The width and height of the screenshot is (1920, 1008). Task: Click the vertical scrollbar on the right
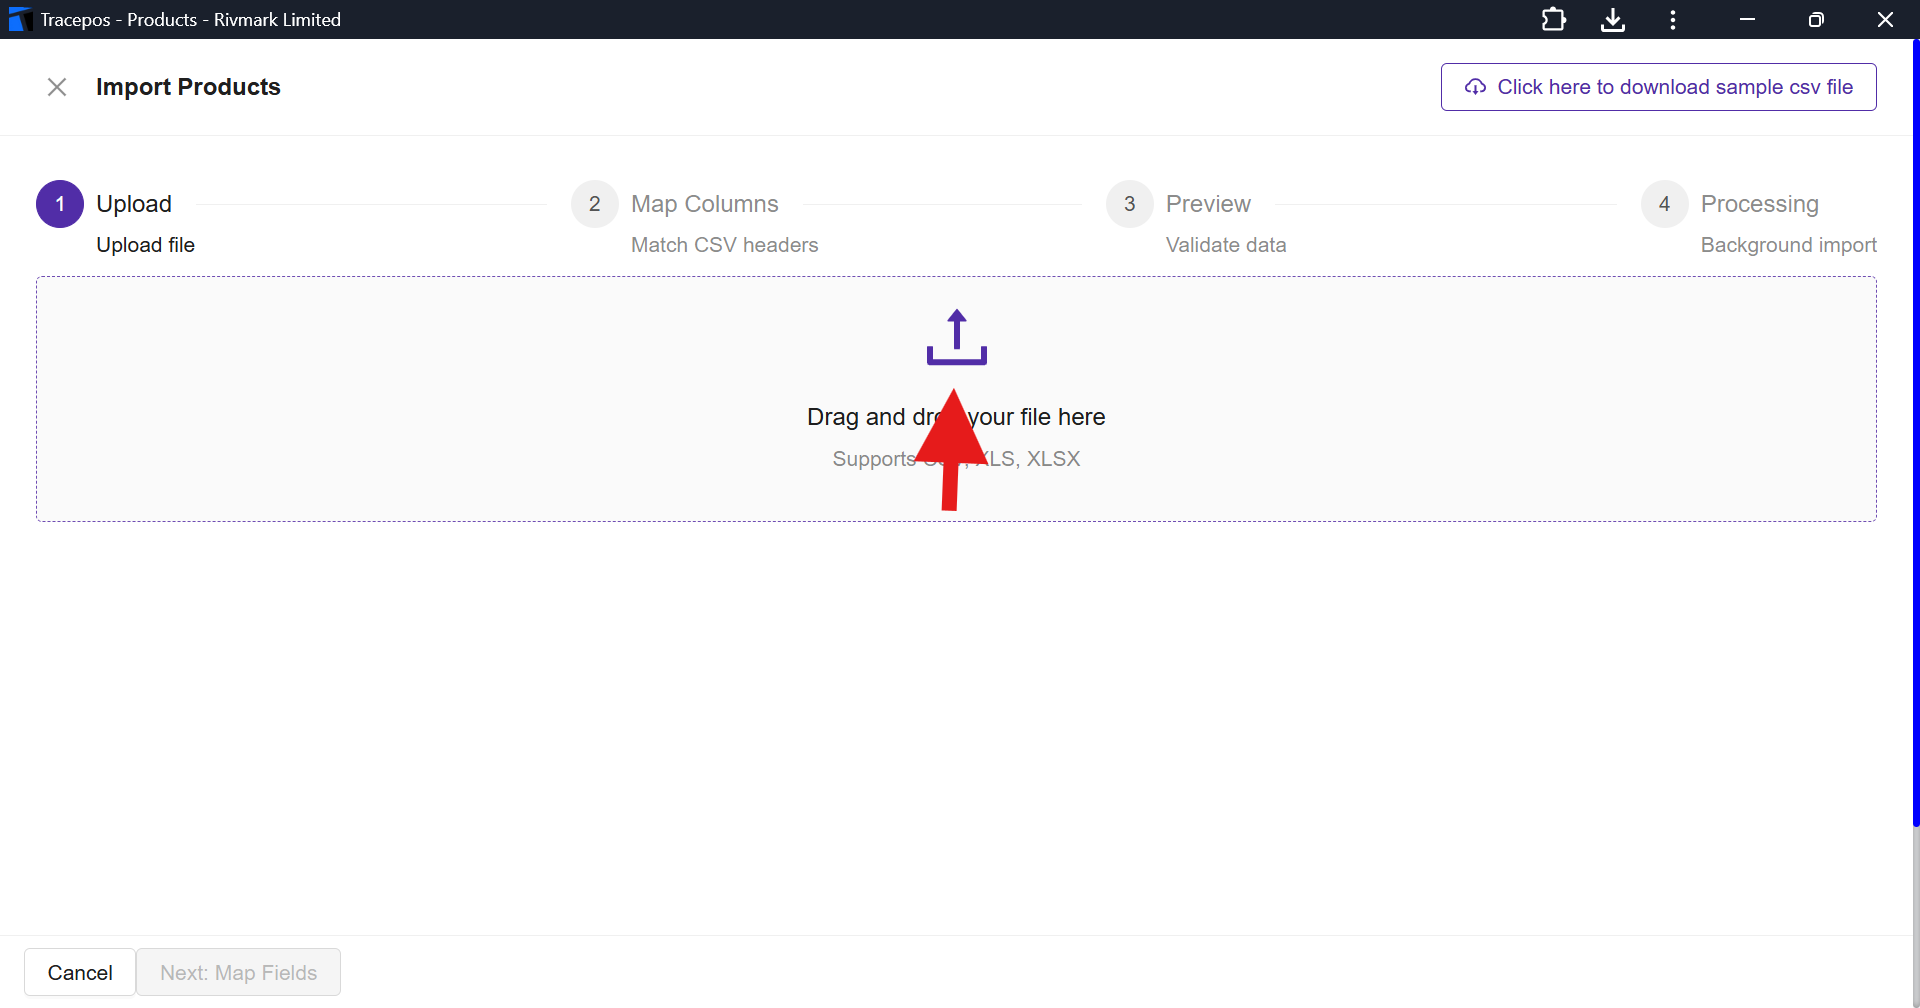click(x=1916, y=433)
